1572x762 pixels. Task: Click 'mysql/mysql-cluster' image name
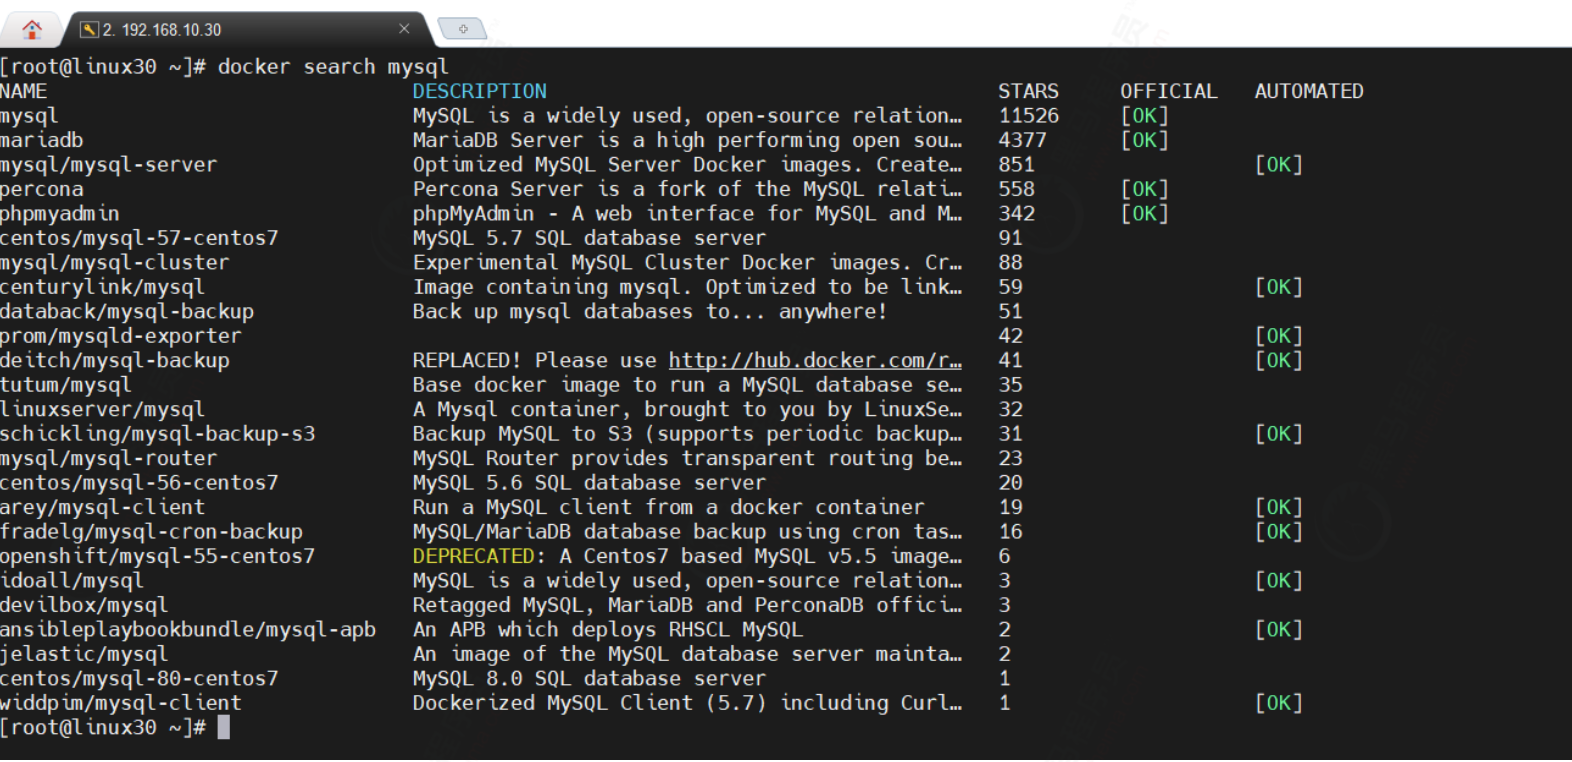(x=115, y=262)
